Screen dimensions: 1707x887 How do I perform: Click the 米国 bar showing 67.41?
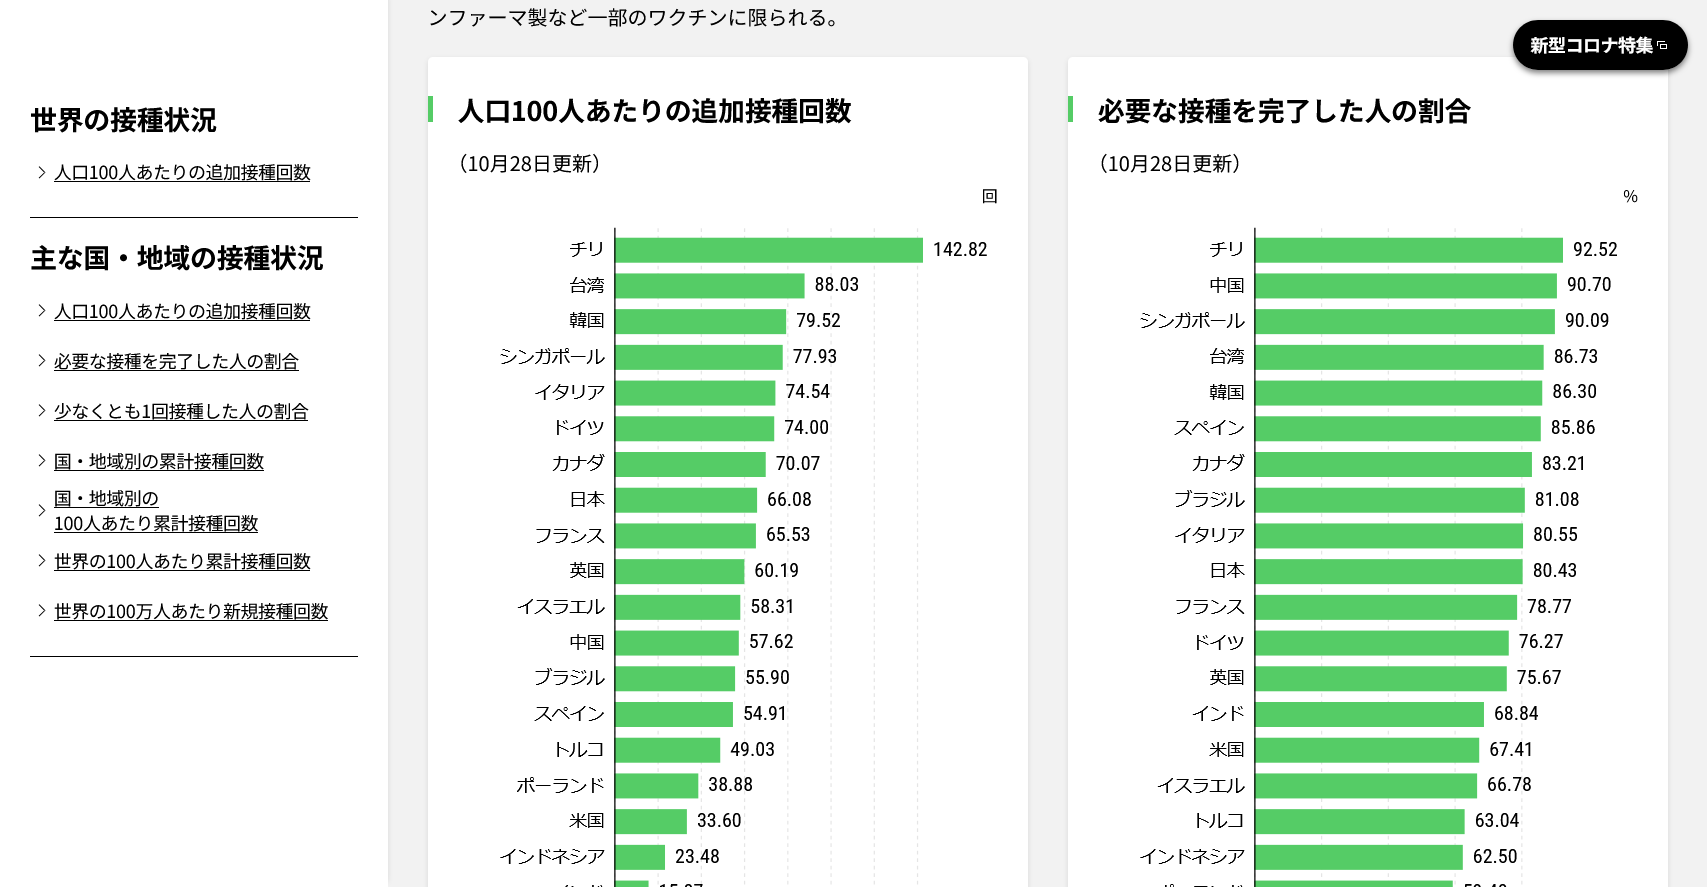click(1367, 750)
